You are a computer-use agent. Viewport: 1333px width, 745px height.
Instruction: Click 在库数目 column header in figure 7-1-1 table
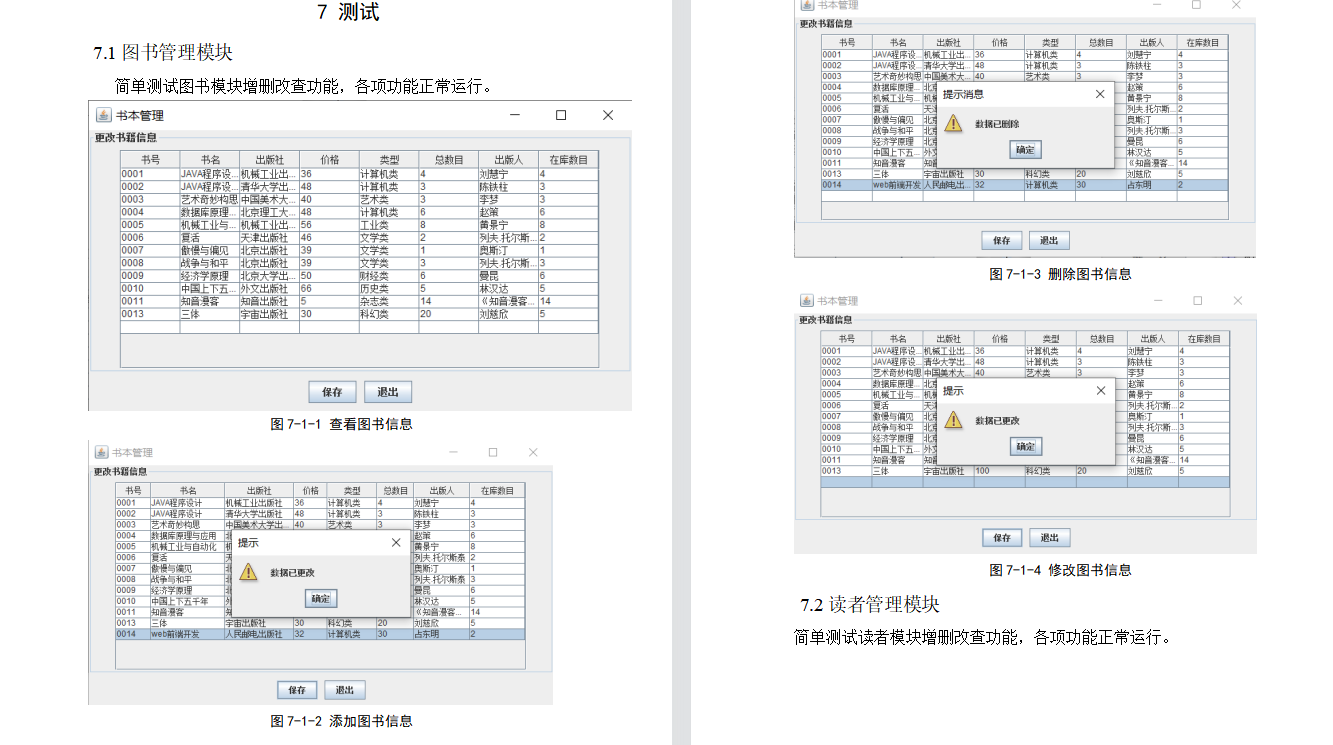(568, 159)
